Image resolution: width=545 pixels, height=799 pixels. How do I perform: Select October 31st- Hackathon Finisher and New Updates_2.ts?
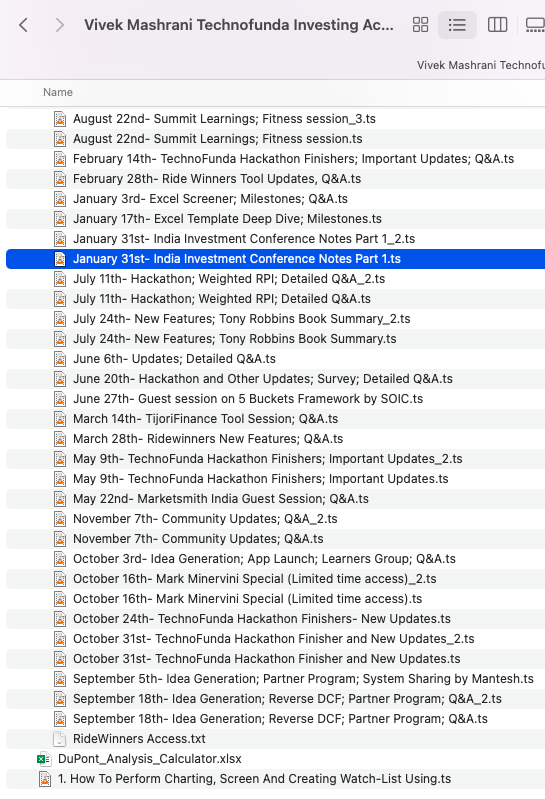click(274, 638)
